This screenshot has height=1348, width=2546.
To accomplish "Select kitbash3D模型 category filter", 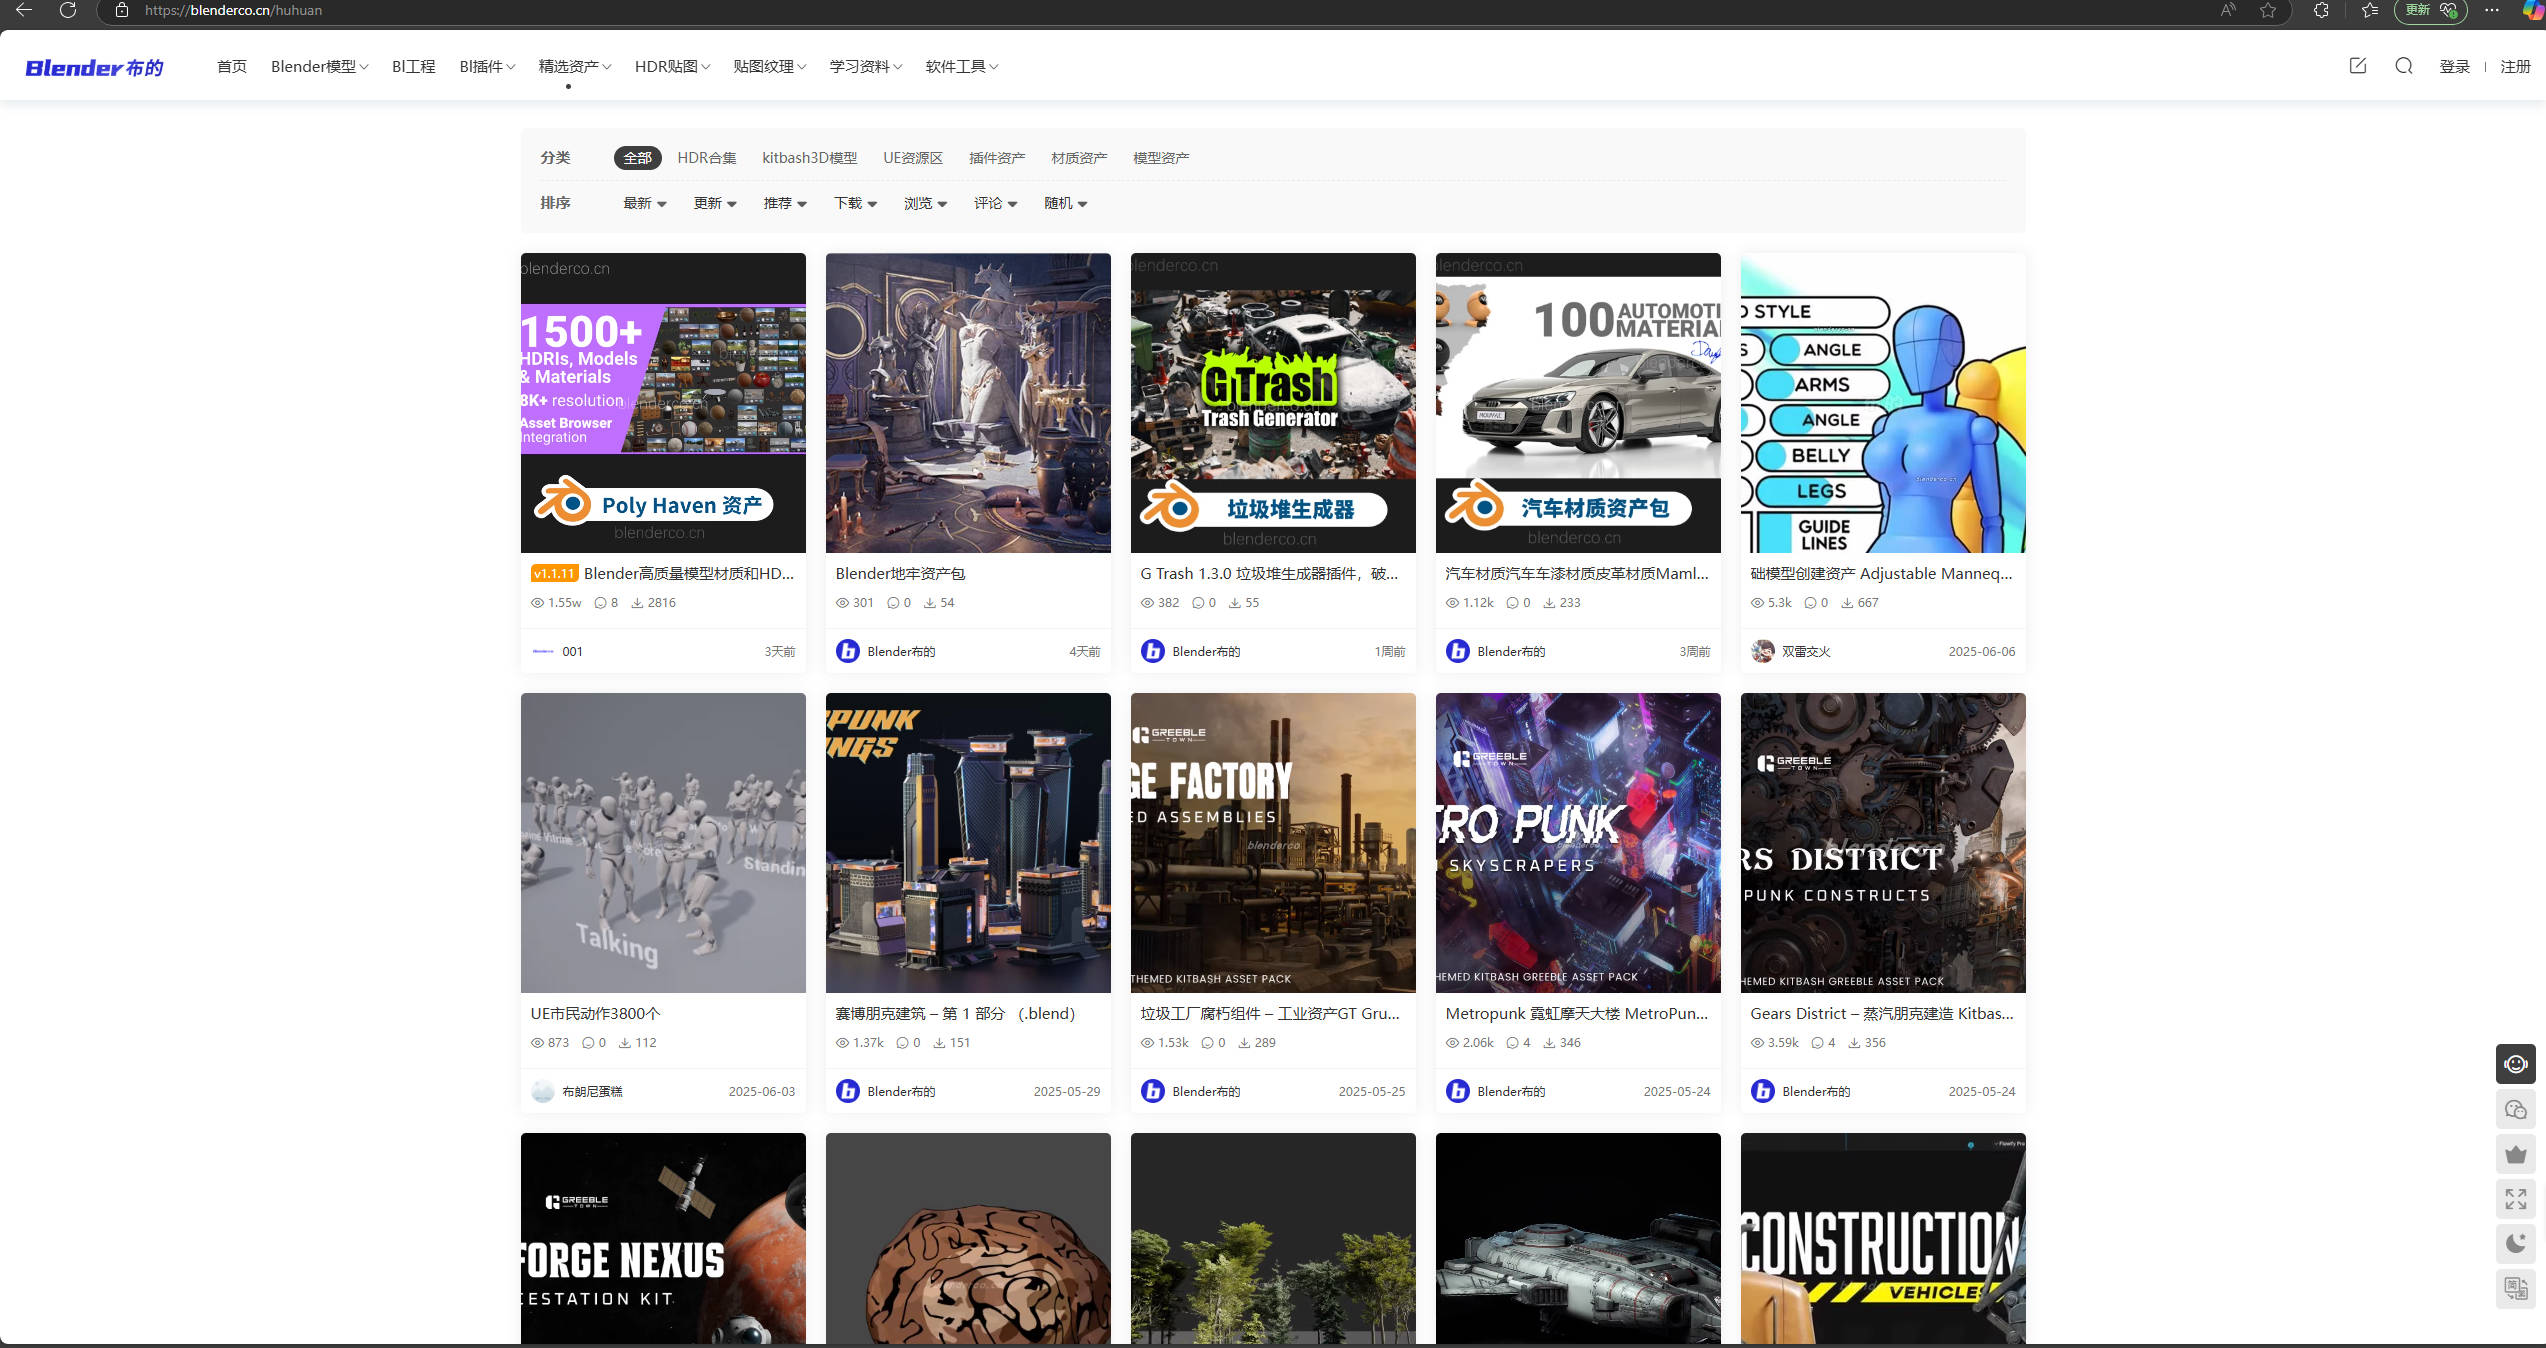I will (x=809, y=158).
